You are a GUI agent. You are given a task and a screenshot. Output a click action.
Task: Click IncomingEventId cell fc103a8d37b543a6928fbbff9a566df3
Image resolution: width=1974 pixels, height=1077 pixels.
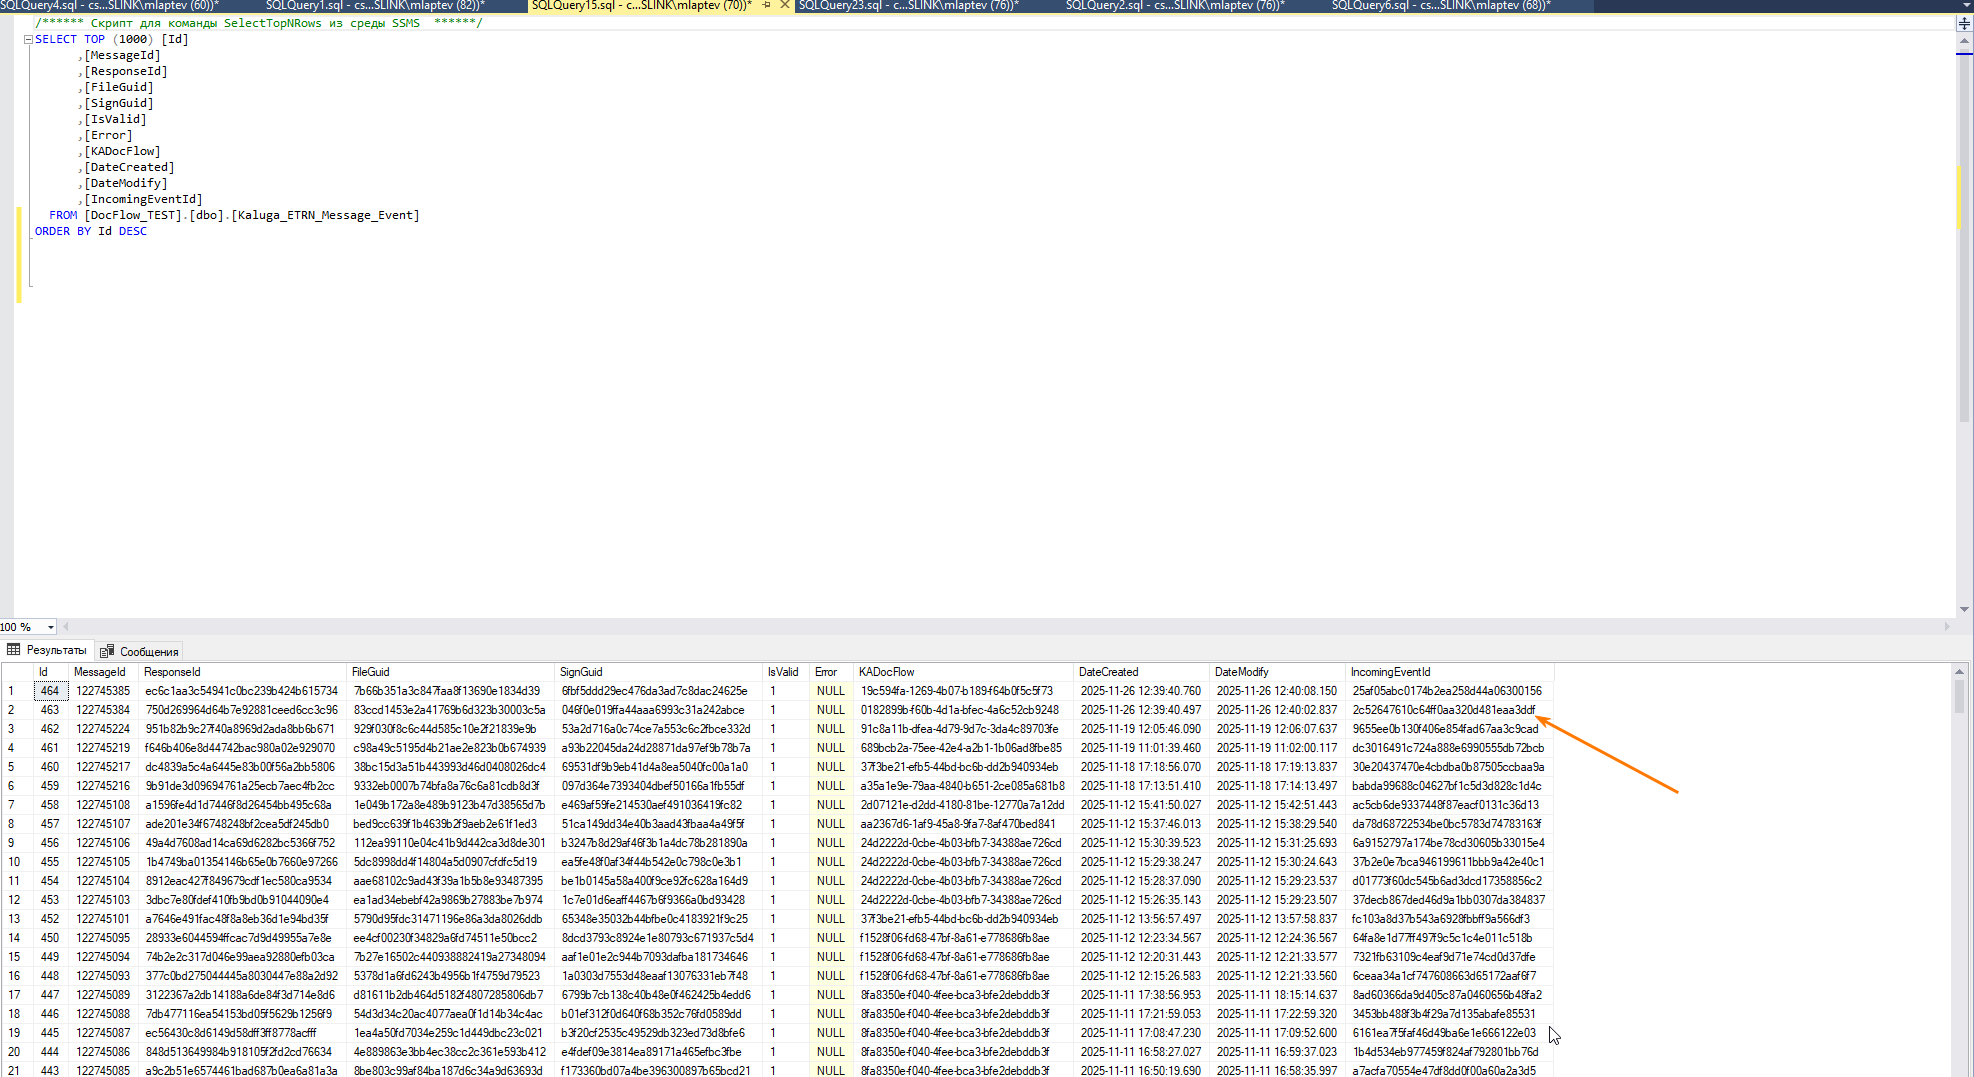pos(1449,919)
